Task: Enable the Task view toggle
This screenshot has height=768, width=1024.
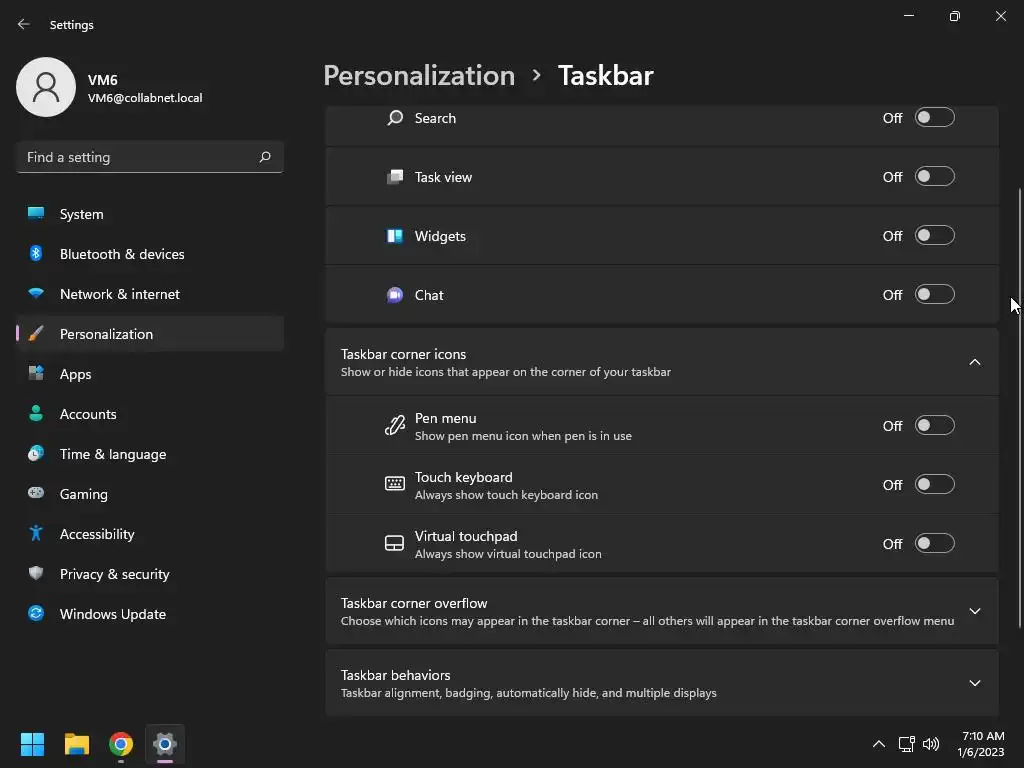Action: click(x=935, y=177)
